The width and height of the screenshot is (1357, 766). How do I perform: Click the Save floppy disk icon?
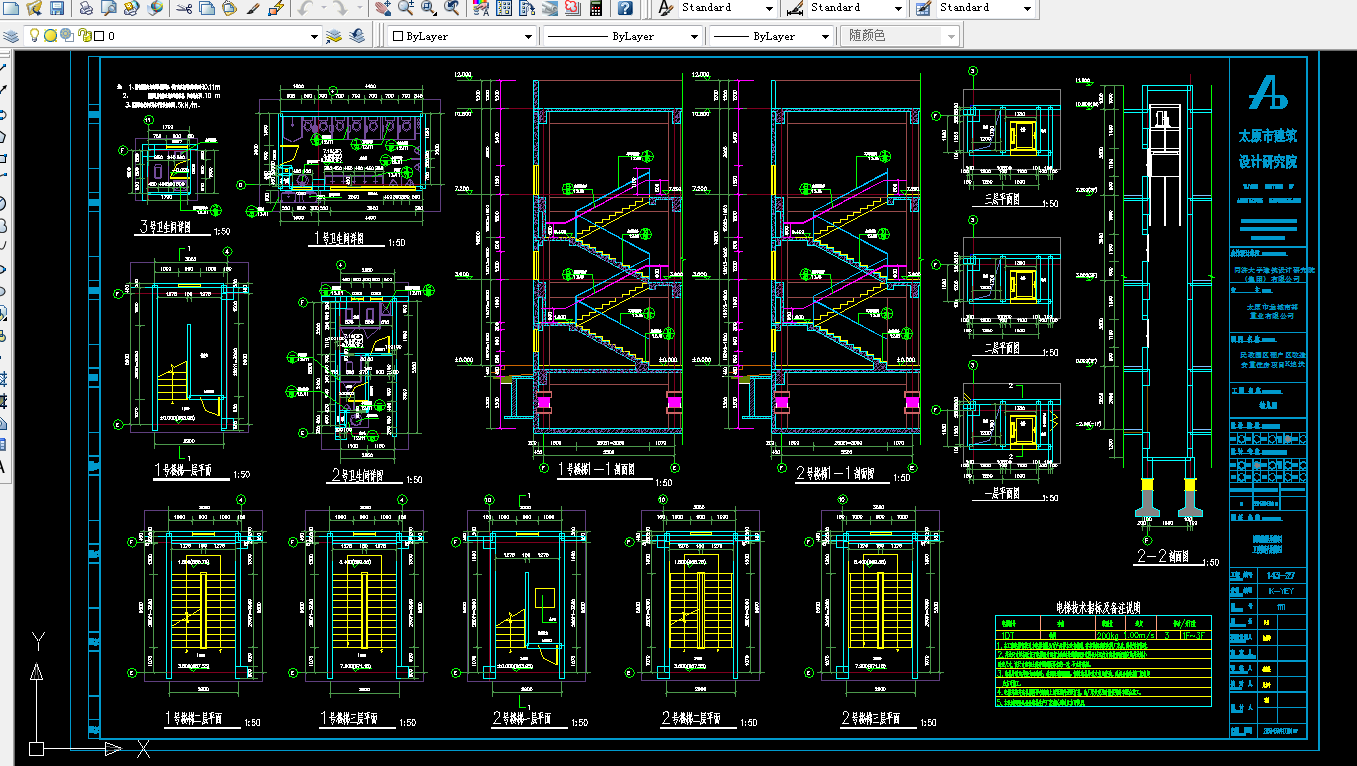(x=57, y=8)
